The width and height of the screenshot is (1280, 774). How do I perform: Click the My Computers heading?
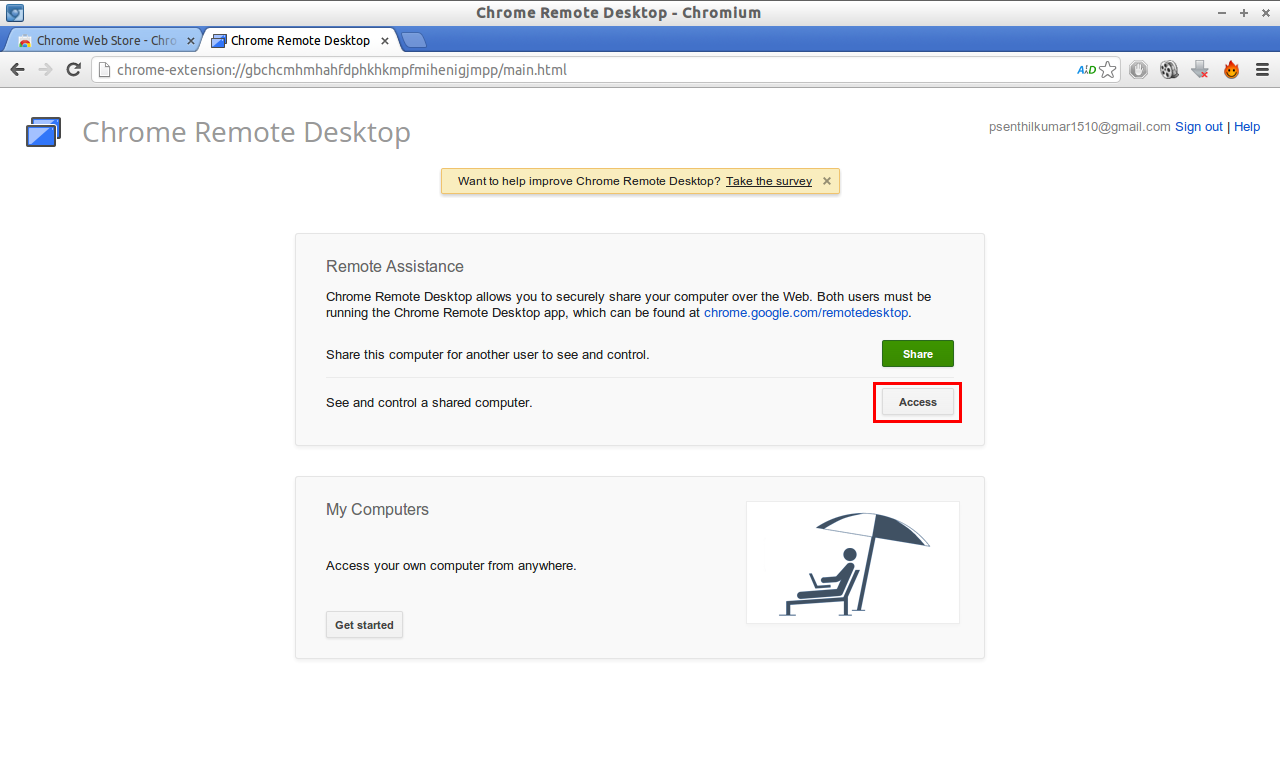coord(377,510)
